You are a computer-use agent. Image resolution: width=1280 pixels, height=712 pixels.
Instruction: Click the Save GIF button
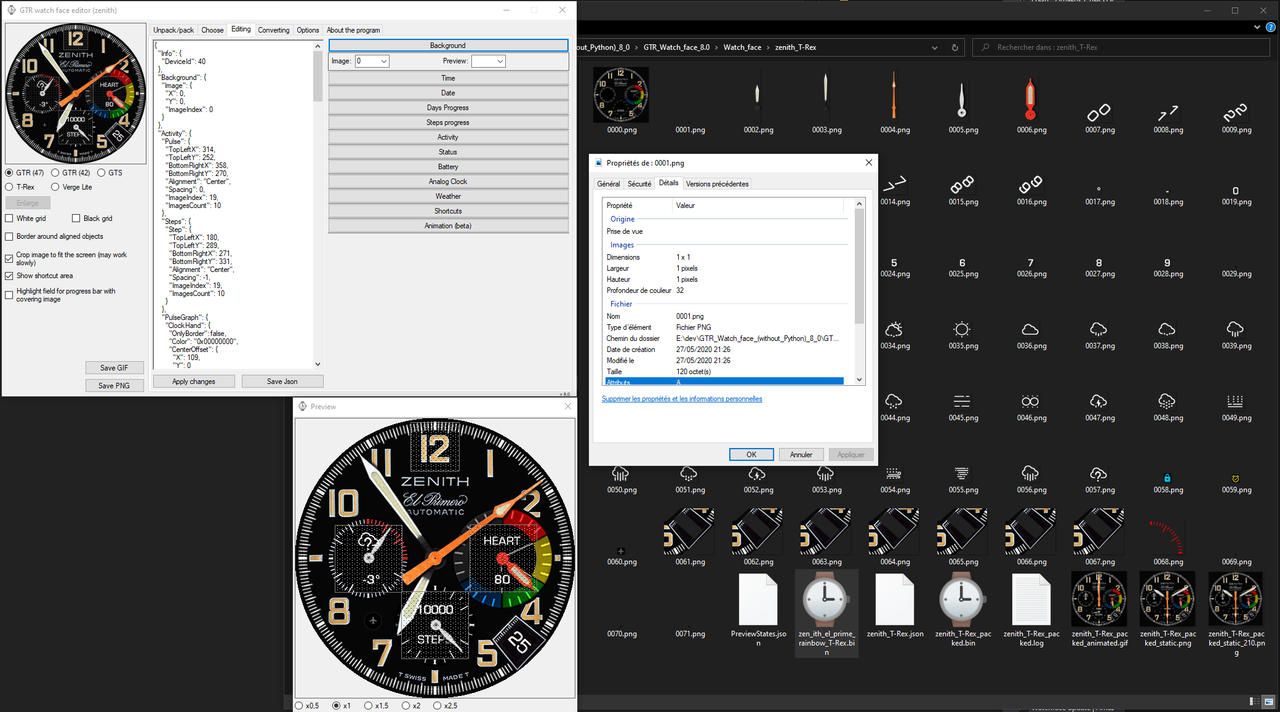click(114, 368)
